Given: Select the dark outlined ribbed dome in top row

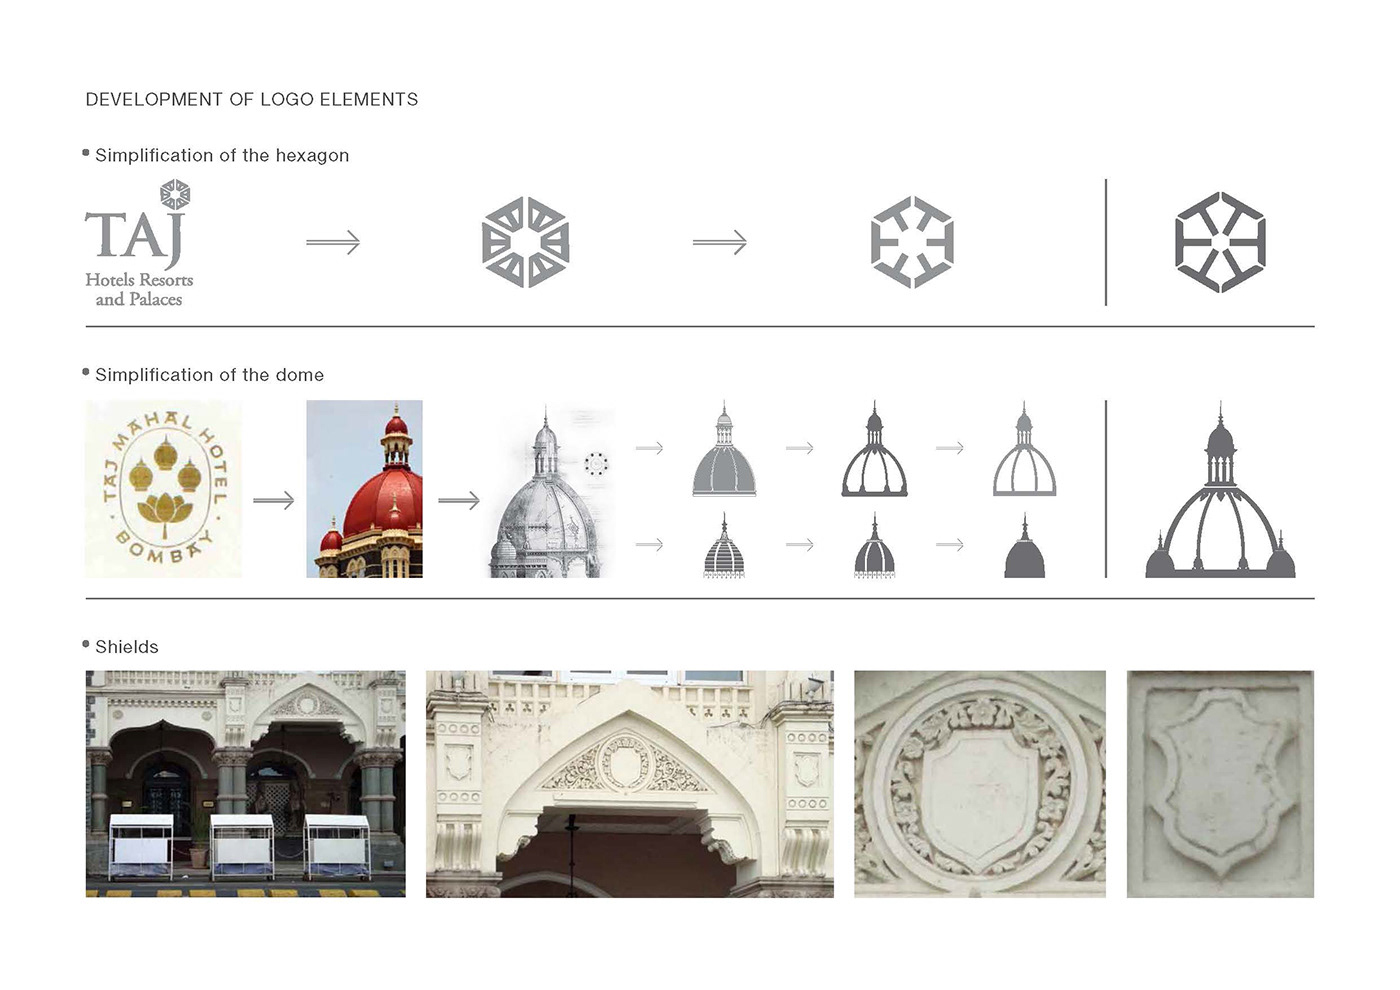Looking at the screenshot, I should click(x=874, y=449).
